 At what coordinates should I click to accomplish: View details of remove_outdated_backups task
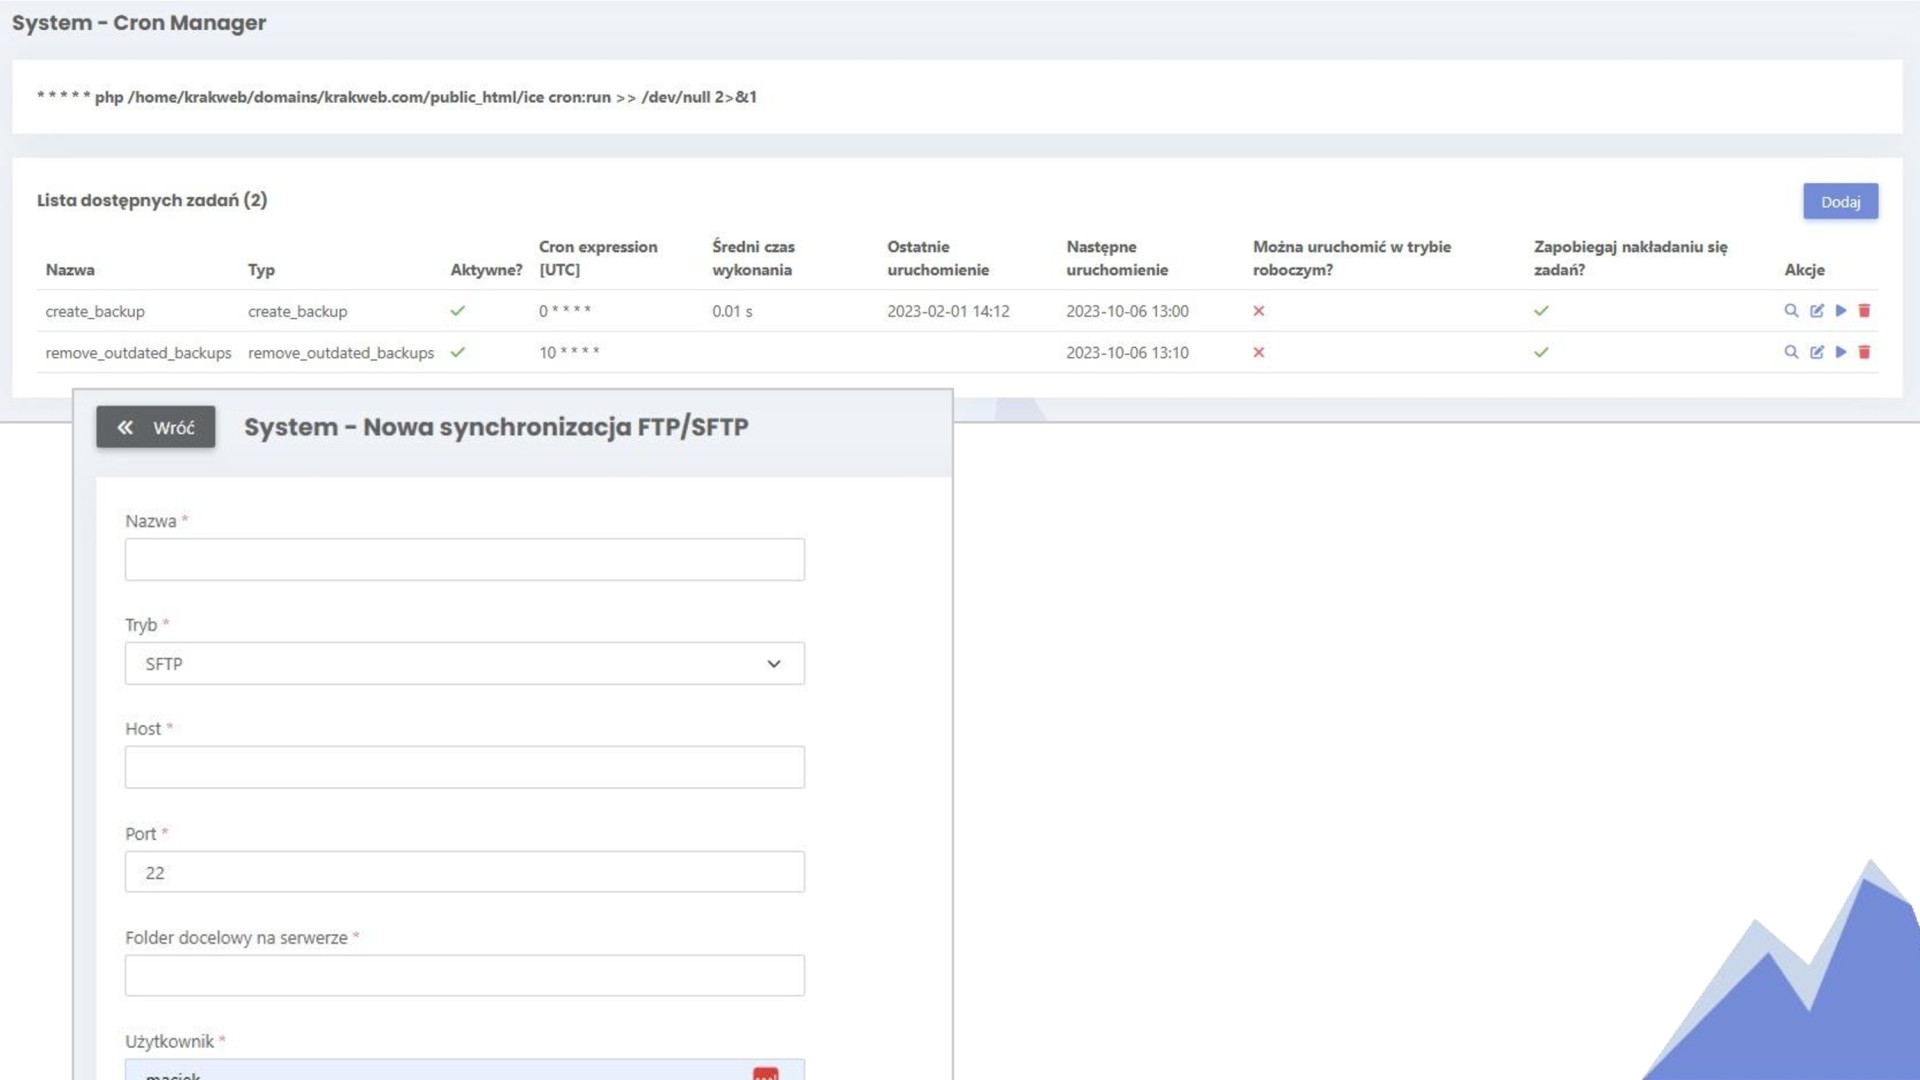(x=1791, y=352)
